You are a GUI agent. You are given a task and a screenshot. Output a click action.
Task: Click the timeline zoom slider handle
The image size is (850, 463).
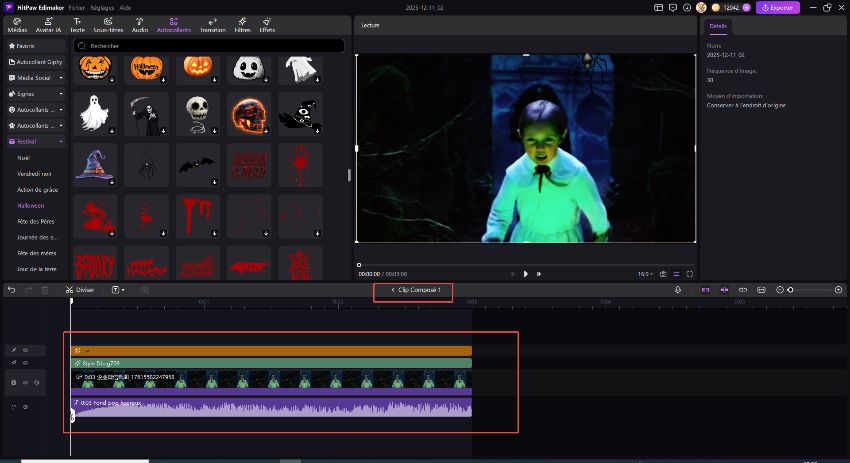(790, 290)
